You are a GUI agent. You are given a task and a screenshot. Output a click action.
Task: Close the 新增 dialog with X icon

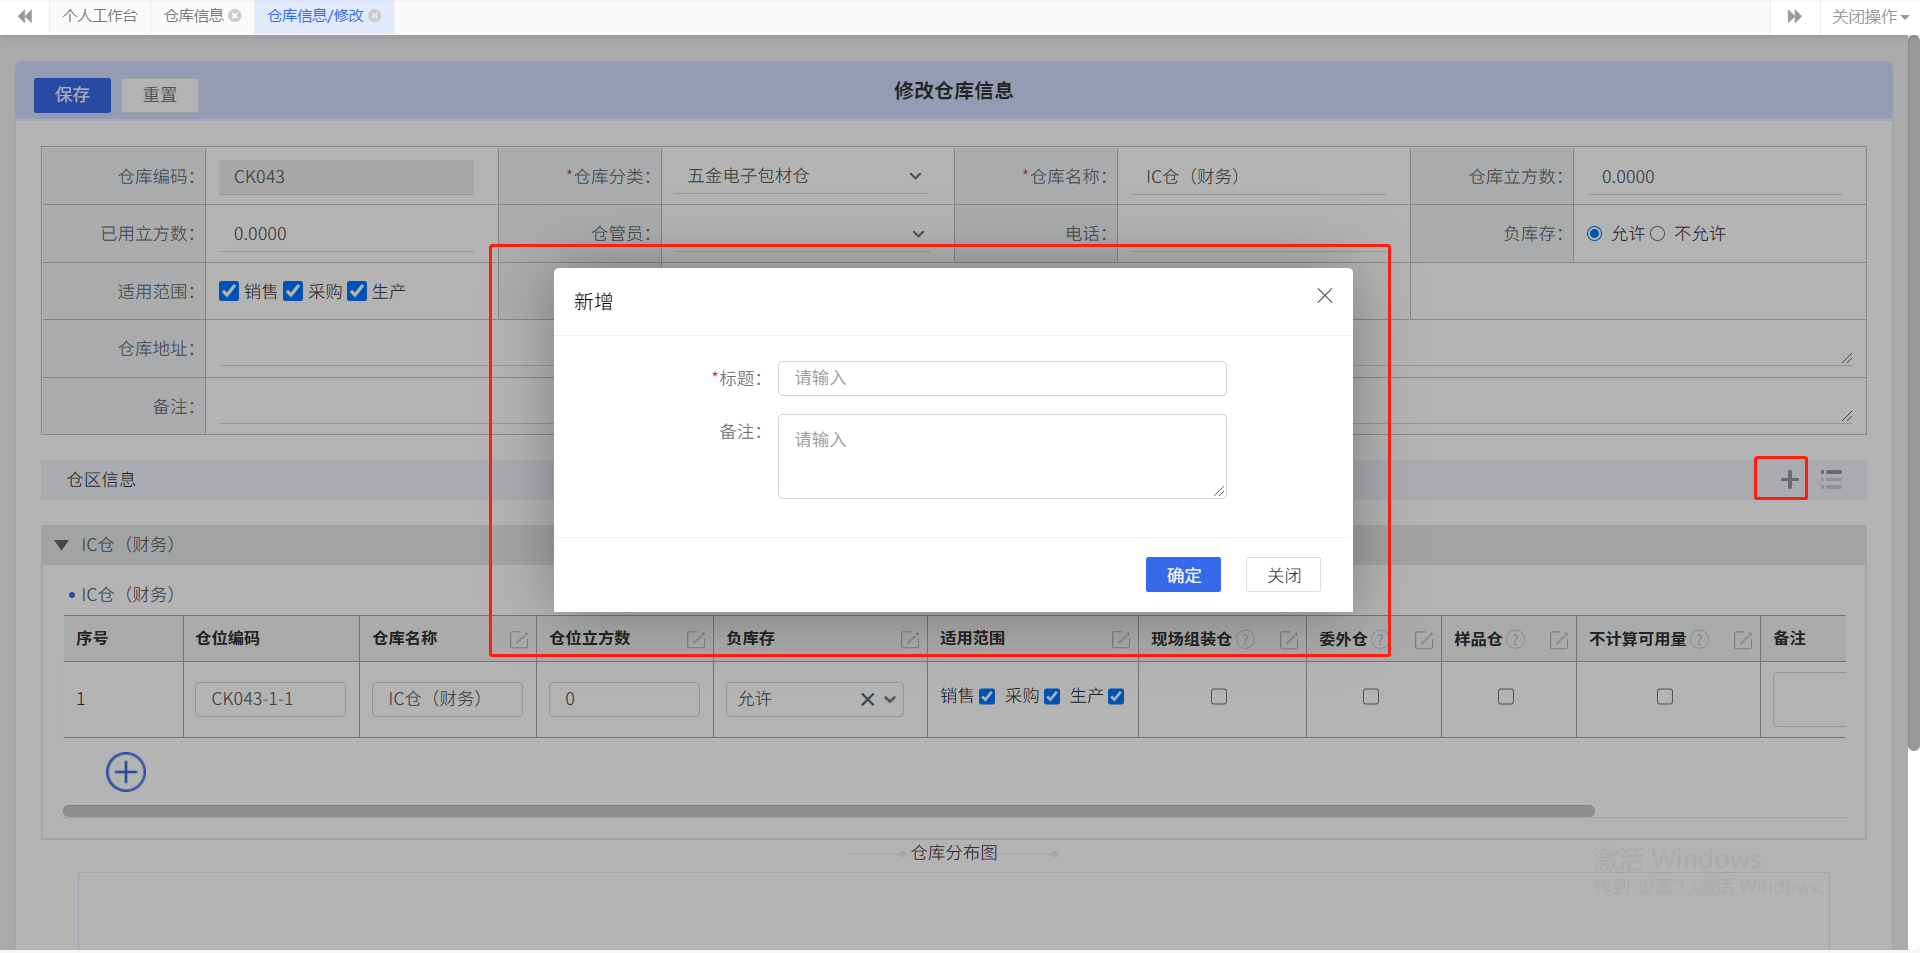tap(1325, 296)
